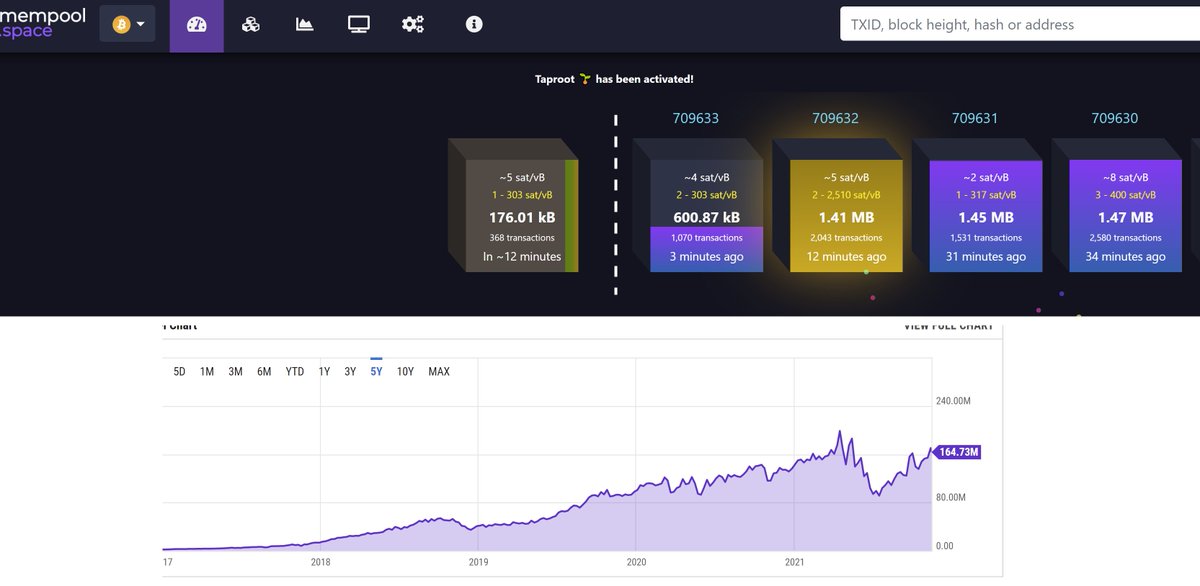This screenshot has width=1200, height=586.
Task: Open the mempool.space logo home link
Action: pos(43,23)
